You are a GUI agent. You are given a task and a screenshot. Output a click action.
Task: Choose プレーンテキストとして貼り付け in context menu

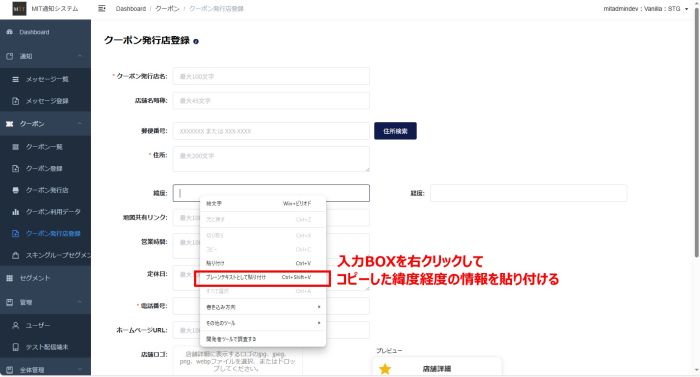pos(262,277)
